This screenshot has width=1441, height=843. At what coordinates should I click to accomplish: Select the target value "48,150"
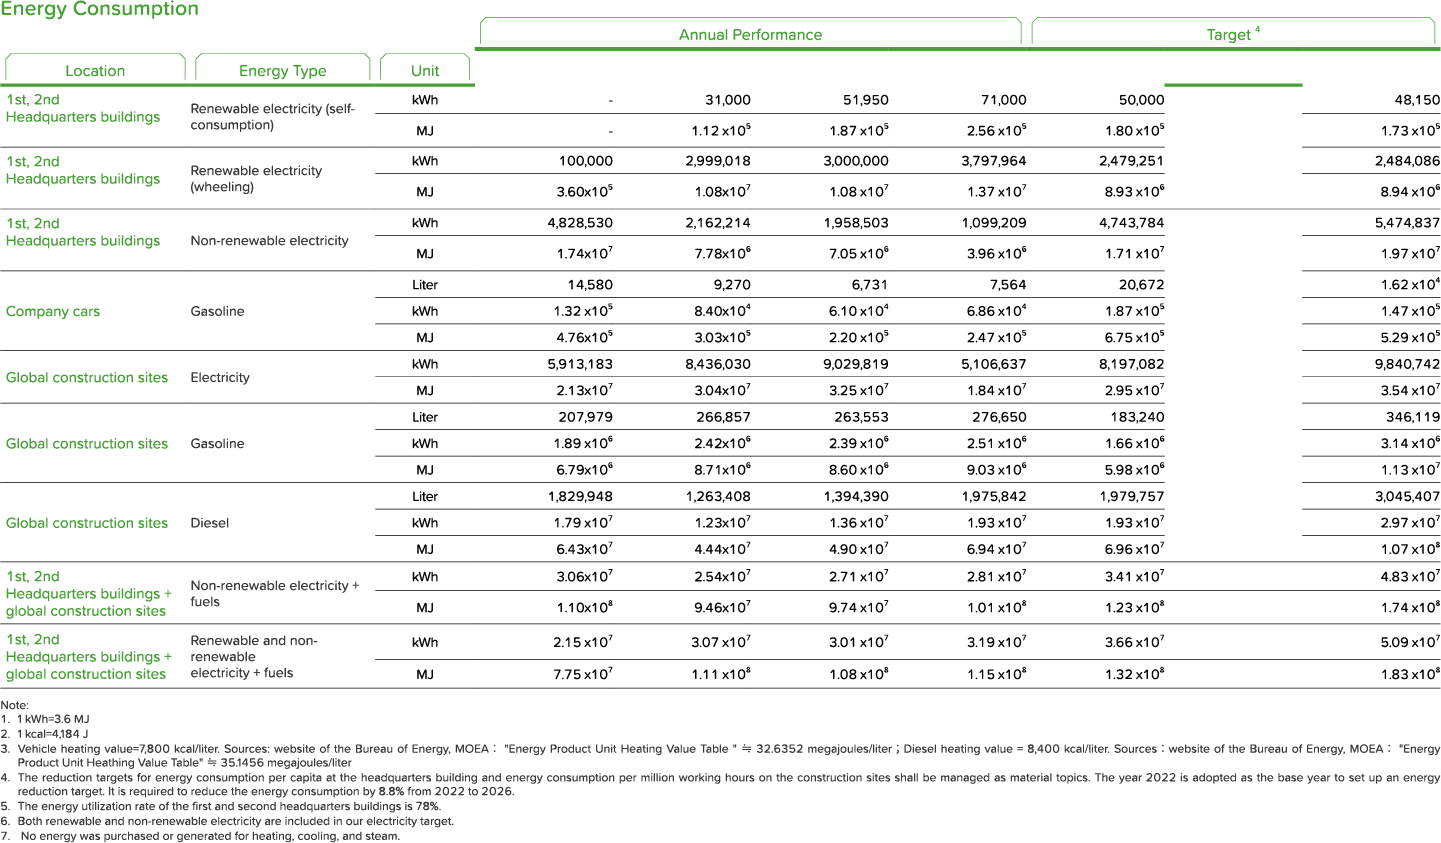coord(1417,100)
